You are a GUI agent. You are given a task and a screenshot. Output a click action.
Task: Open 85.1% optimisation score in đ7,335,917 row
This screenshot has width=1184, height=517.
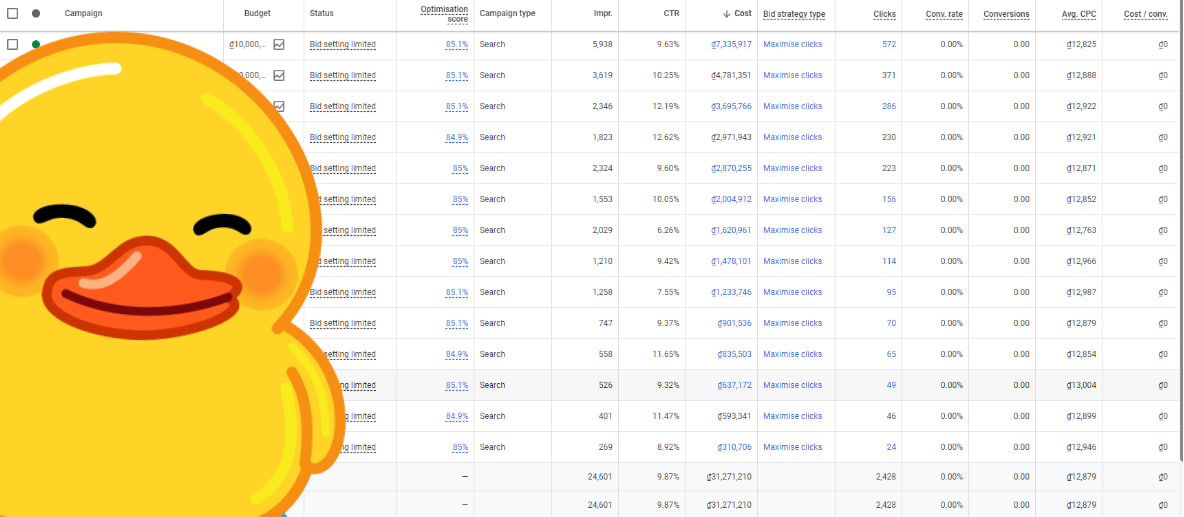(457, 45)
